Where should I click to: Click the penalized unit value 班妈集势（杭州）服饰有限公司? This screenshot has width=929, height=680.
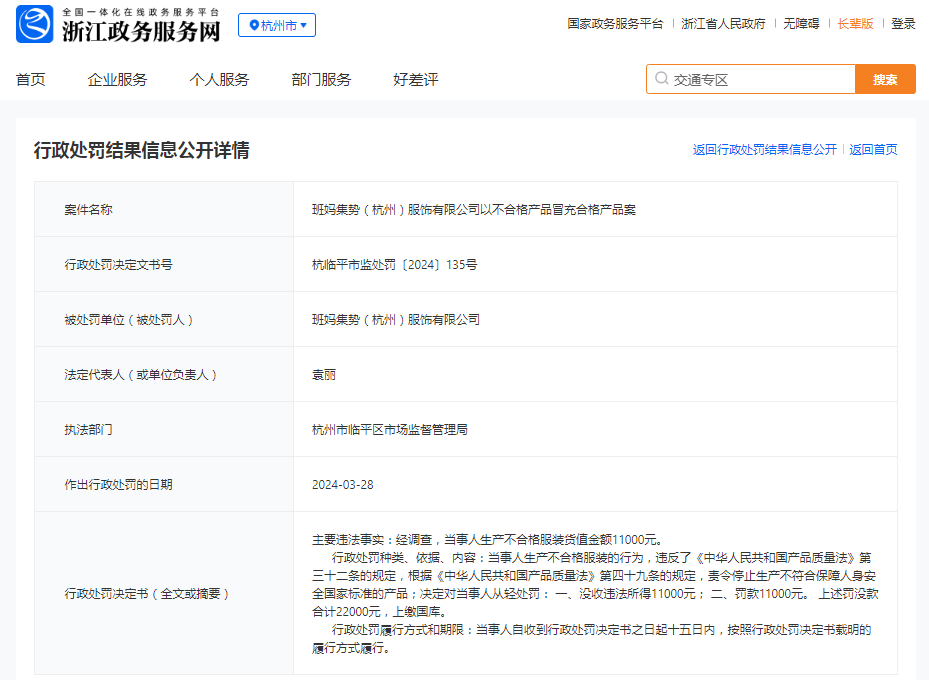coord(396,320)
